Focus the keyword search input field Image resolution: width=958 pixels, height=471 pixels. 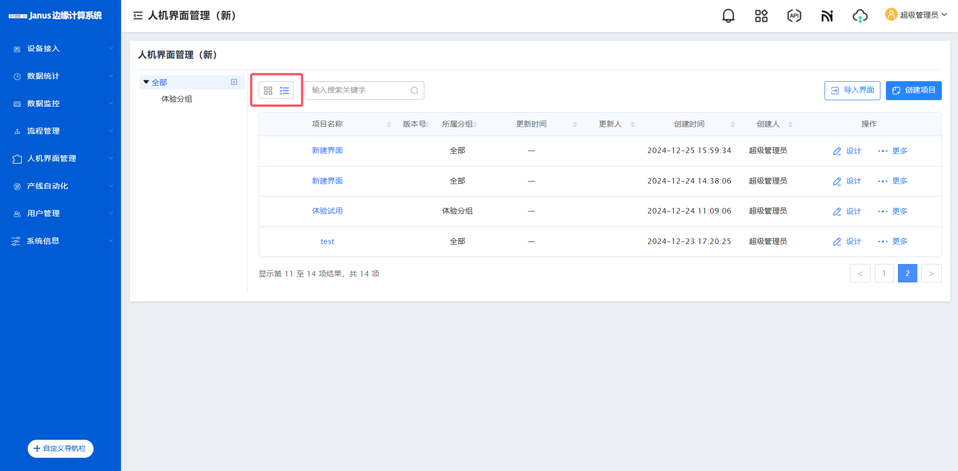pos(358,91)
